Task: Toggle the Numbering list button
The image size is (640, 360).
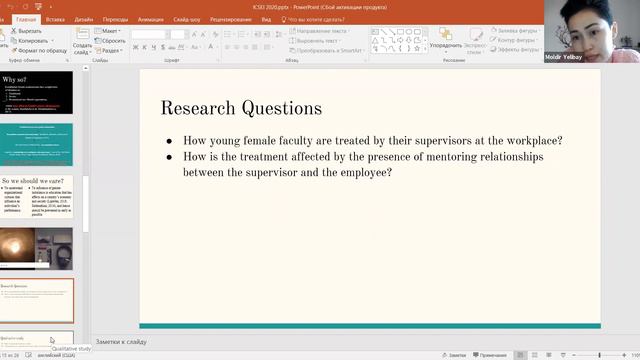Action: [241, 35]
